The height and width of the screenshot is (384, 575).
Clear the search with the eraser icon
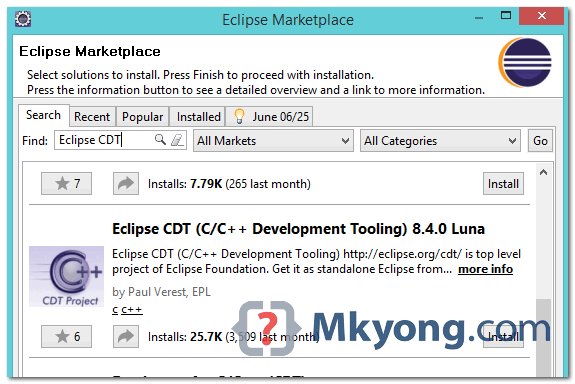point(177,140)
